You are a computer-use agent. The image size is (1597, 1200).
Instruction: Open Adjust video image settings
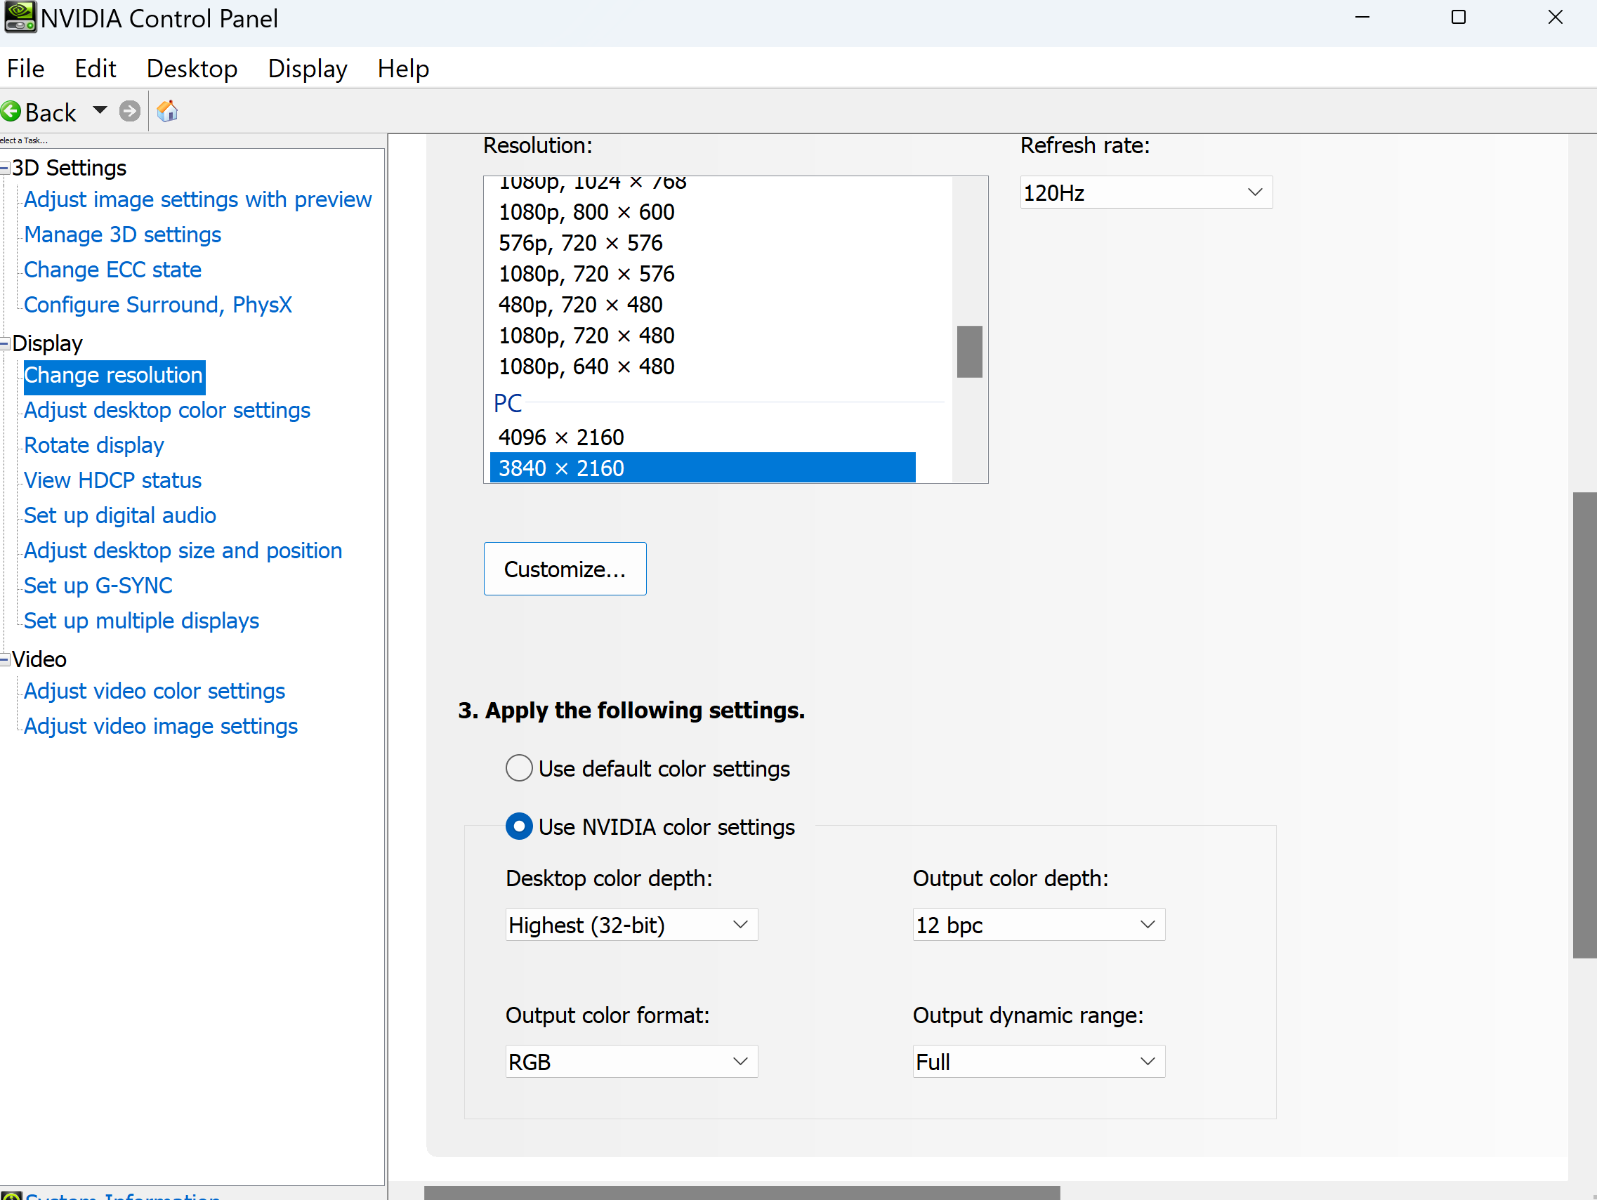pos(161,726)
